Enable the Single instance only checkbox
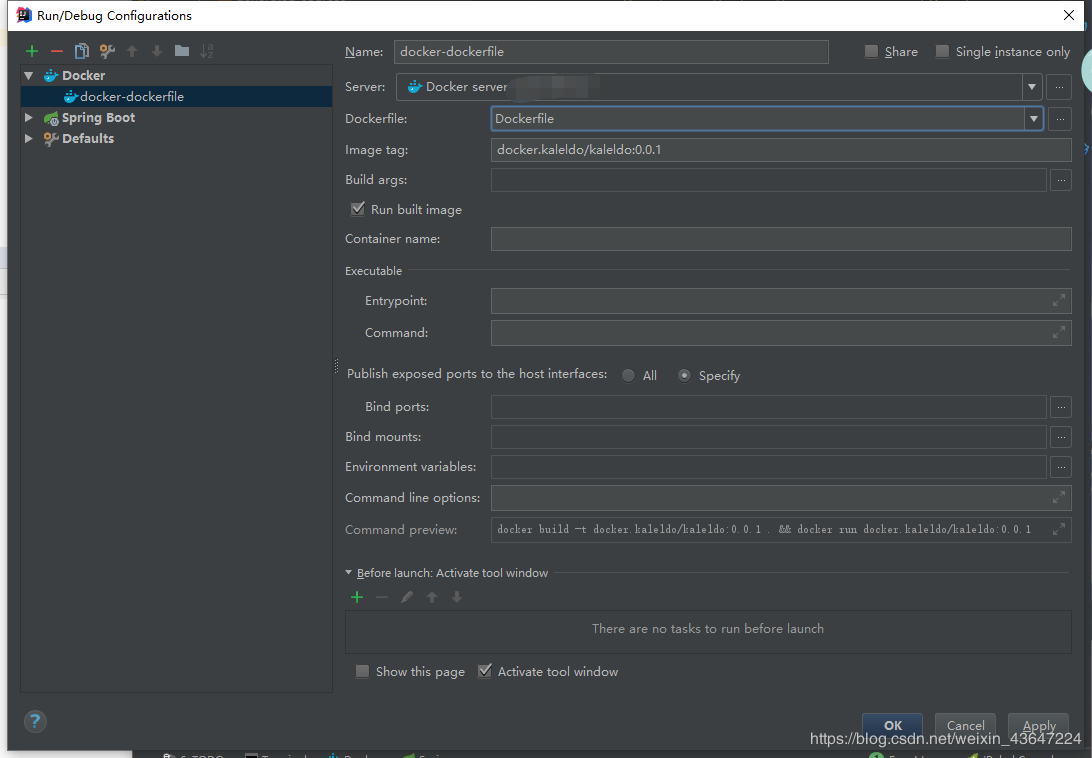 pyautogui.click(x=942, y=52)
